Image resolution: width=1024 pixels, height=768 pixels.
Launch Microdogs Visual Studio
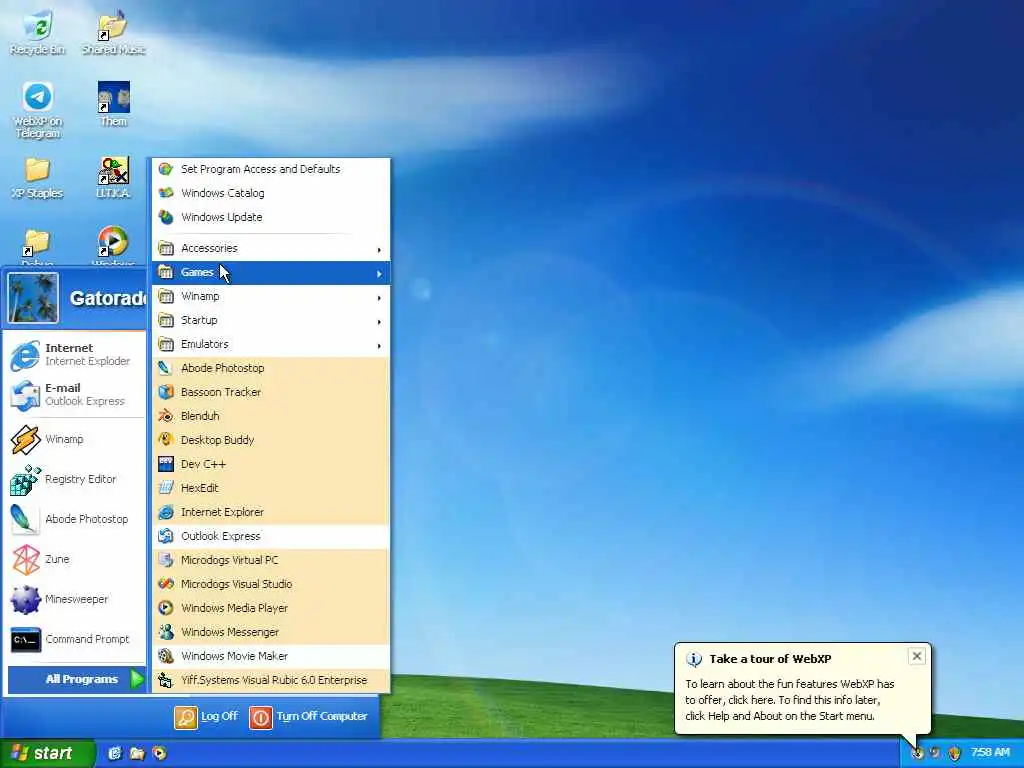pyautogui.click(x=271, y=584)
